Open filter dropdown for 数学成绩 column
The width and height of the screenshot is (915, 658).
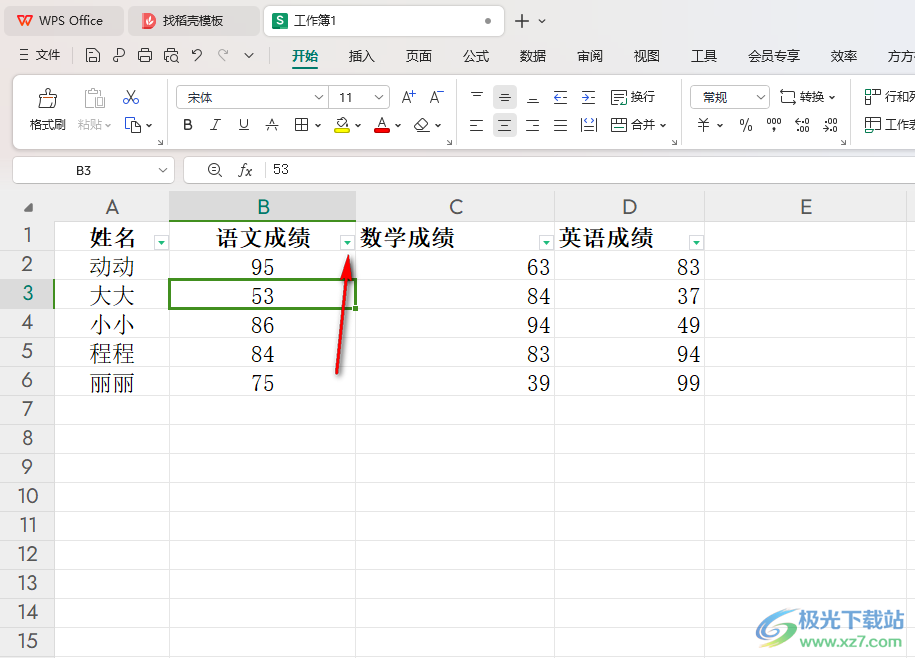click(x=546, y=243)
